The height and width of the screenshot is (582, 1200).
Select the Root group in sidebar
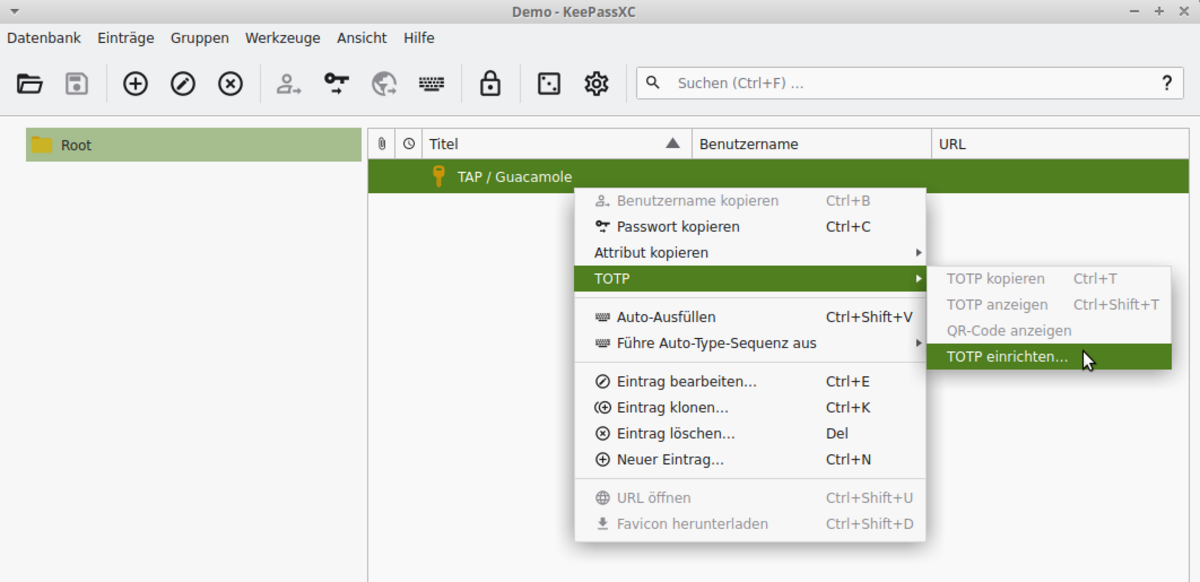pyautogui.click(x=193, y=145)
